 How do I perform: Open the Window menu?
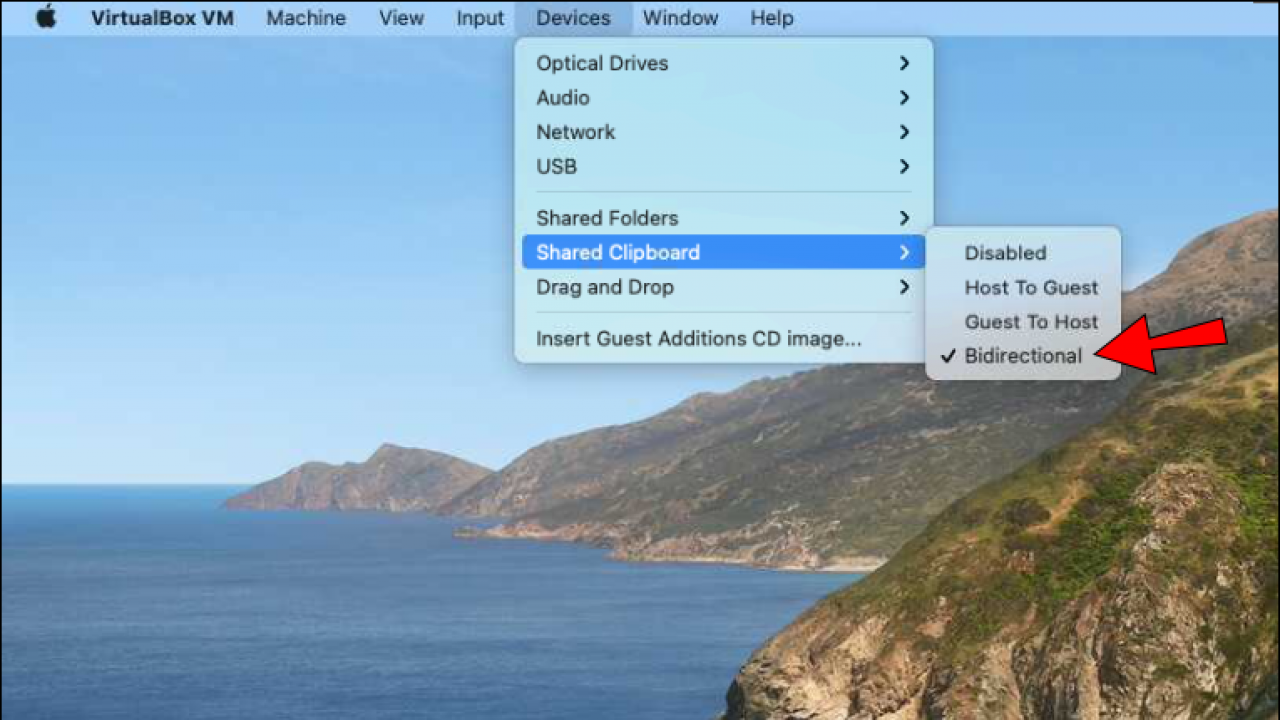[680, 17]
